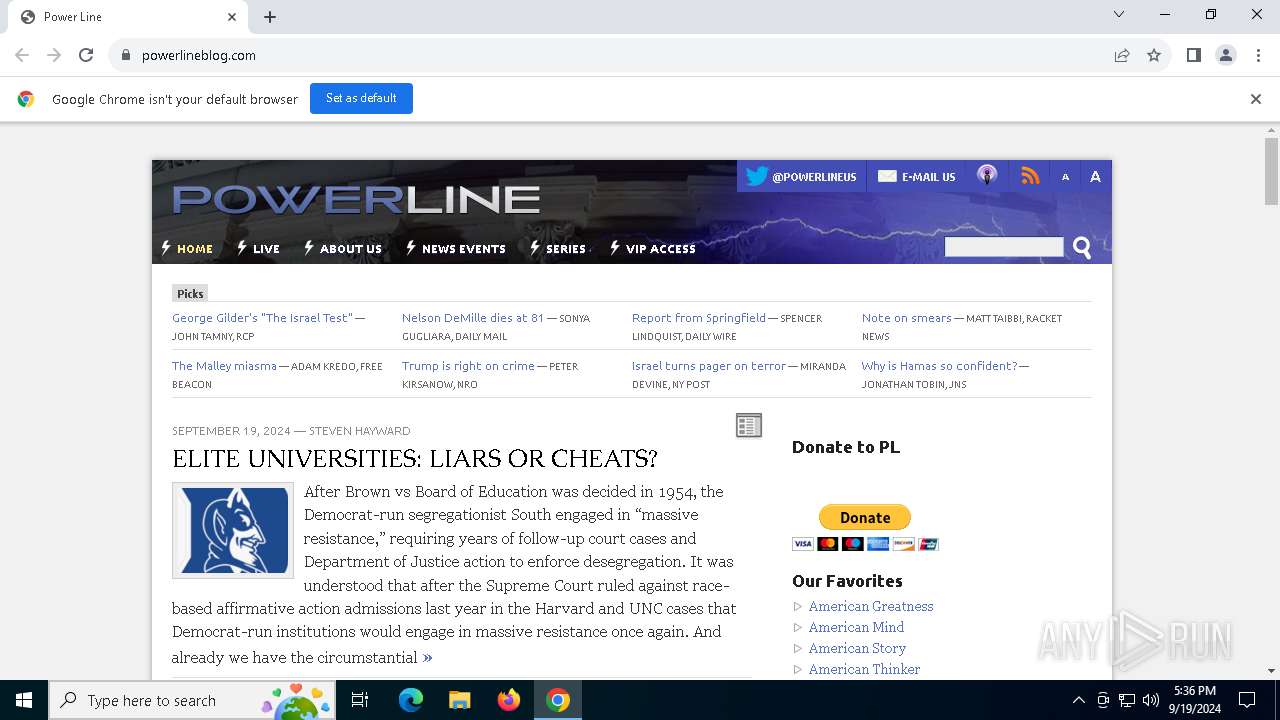Click the search magnifier icon
Viewport: 1280px width, 720px height.
[x=1082, y=248]
